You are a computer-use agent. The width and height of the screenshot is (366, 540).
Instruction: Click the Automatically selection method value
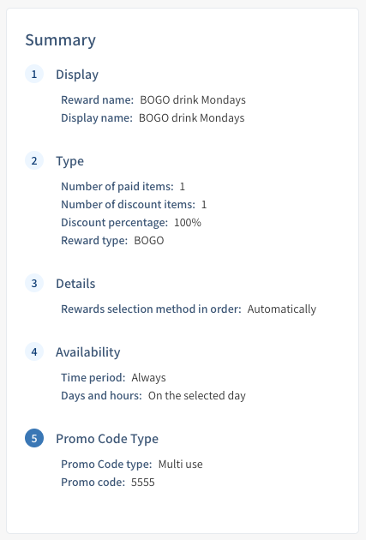pos(282,309)
